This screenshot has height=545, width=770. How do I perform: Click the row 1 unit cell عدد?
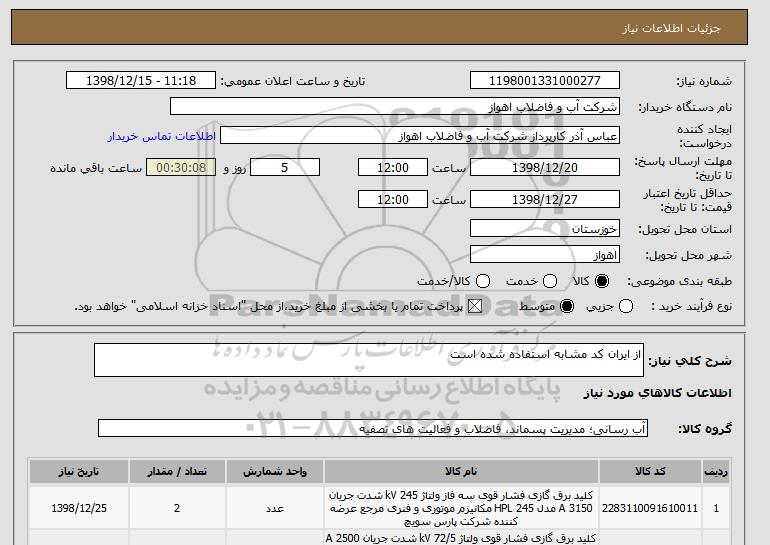(275, 508)
